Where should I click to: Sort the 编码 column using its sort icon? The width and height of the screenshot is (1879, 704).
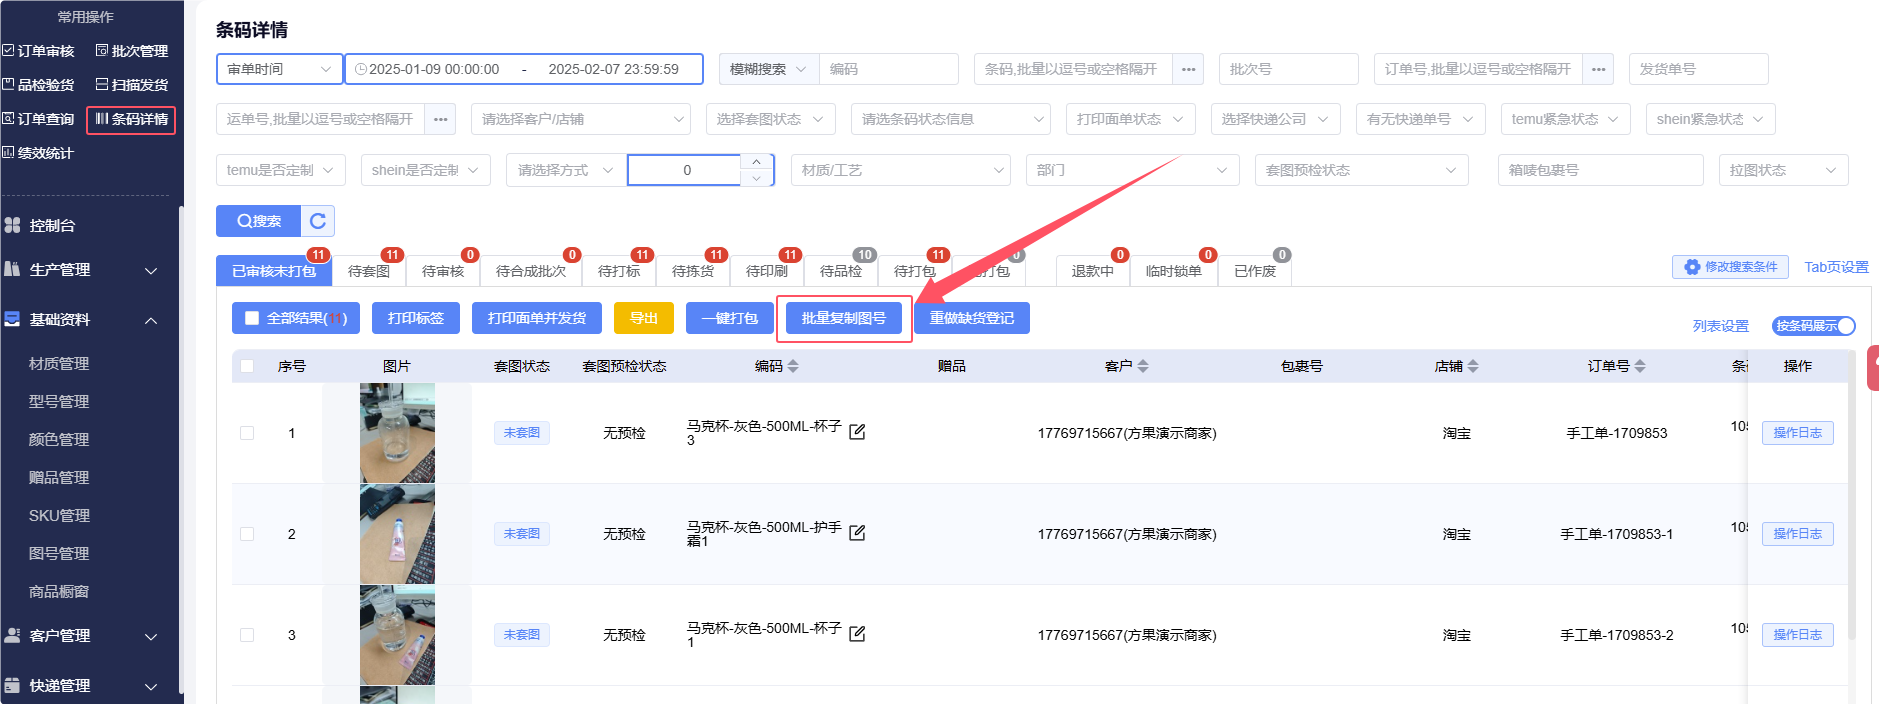[793, 367]
